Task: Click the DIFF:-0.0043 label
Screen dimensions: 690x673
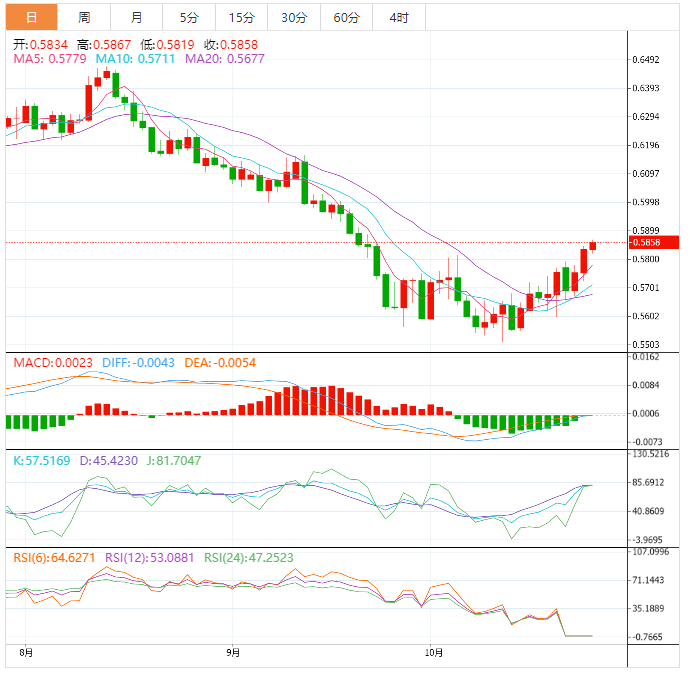Action: pos(138,363)
